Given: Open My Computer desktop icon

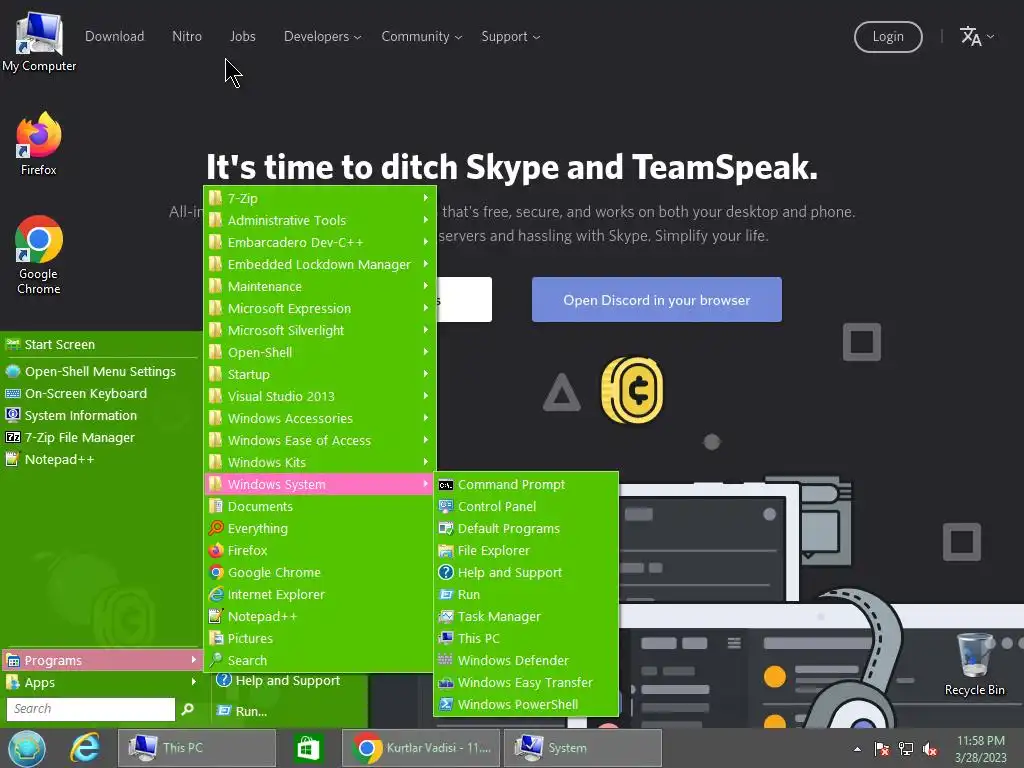Looking at the screenshot, I should [39, 40].
